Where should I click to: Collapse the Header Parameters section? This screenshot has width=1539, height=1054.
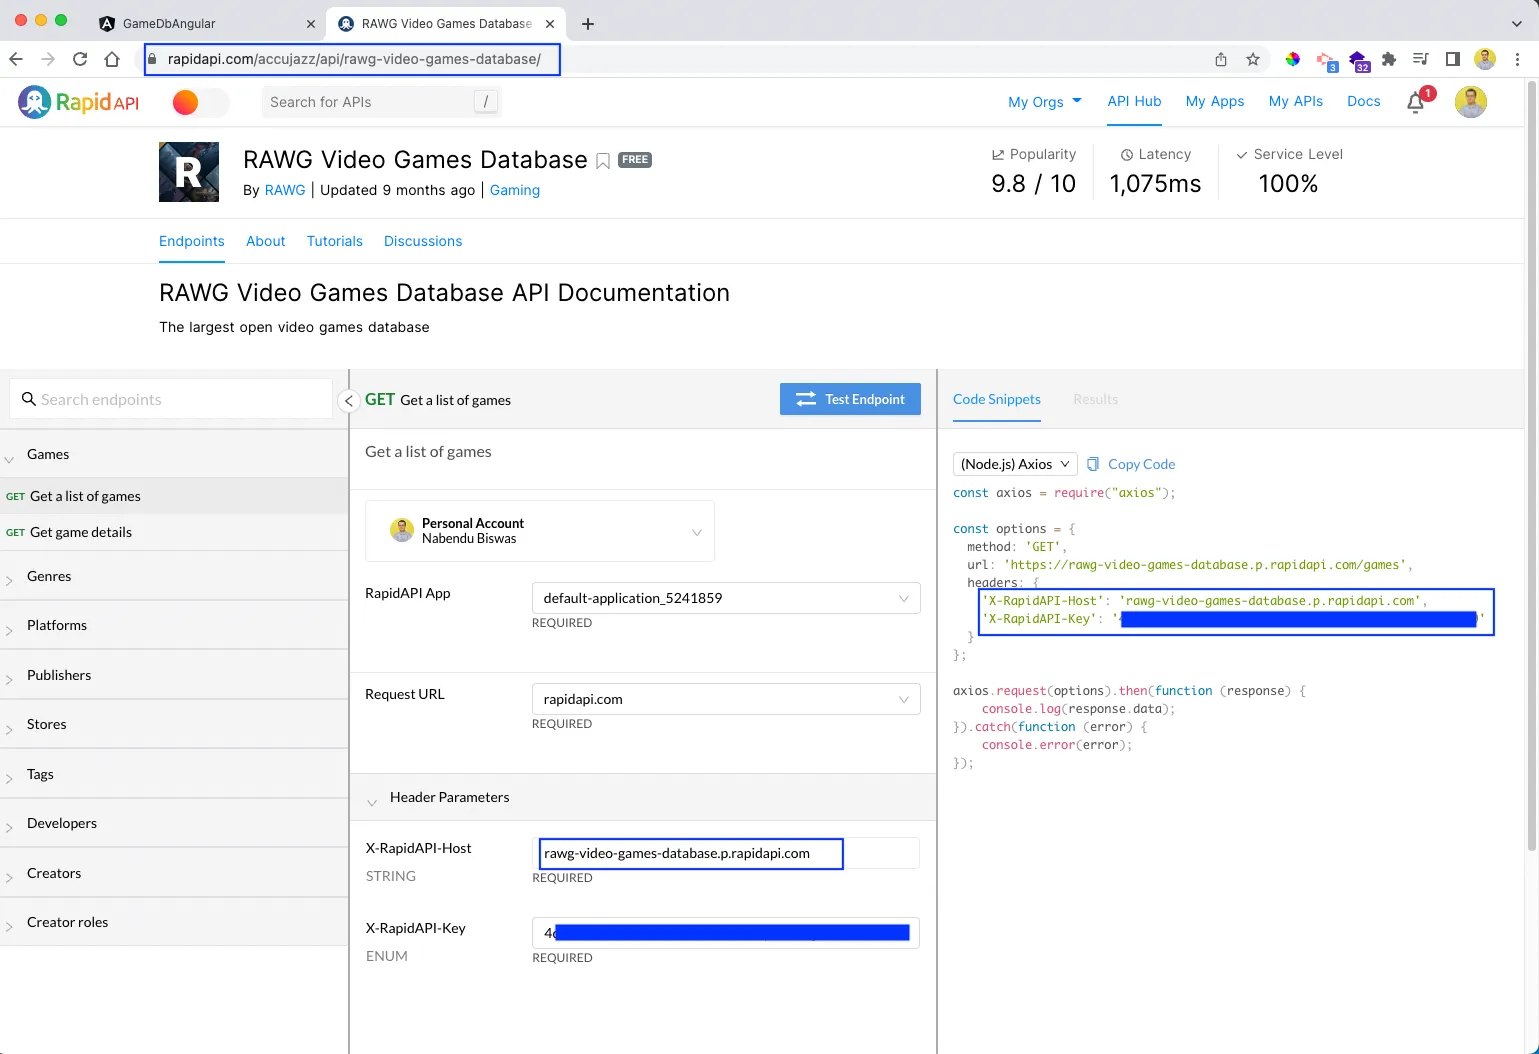372,801
